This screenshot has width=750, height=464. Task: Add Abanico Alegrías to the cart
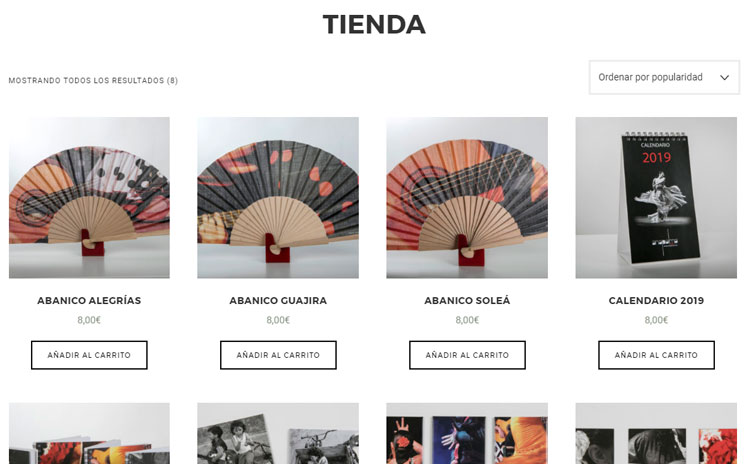pos(89,355)
